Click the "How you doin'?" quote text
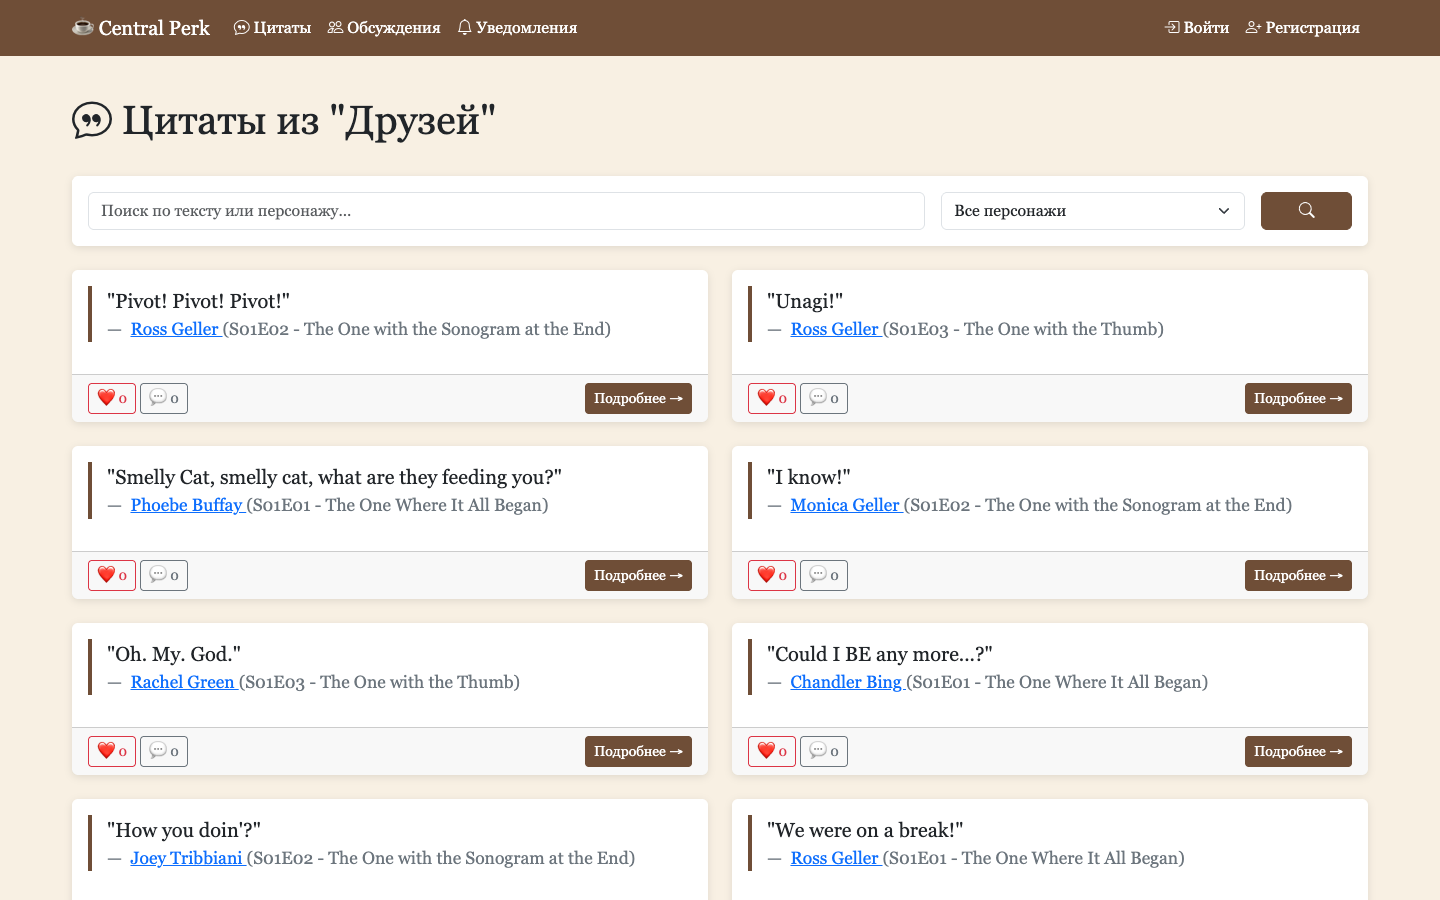The width and height of the screenshot is (1440, 900). click(184, 830)
